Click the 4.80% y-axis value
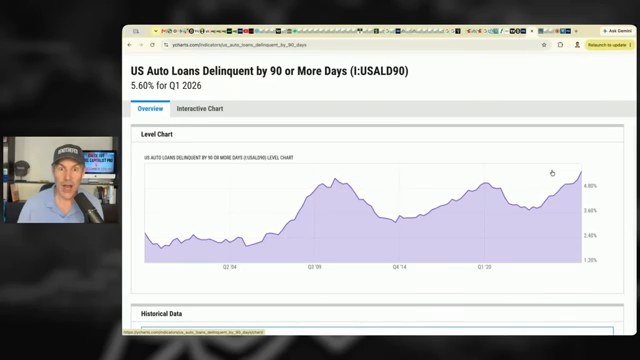 click(590, 186)
